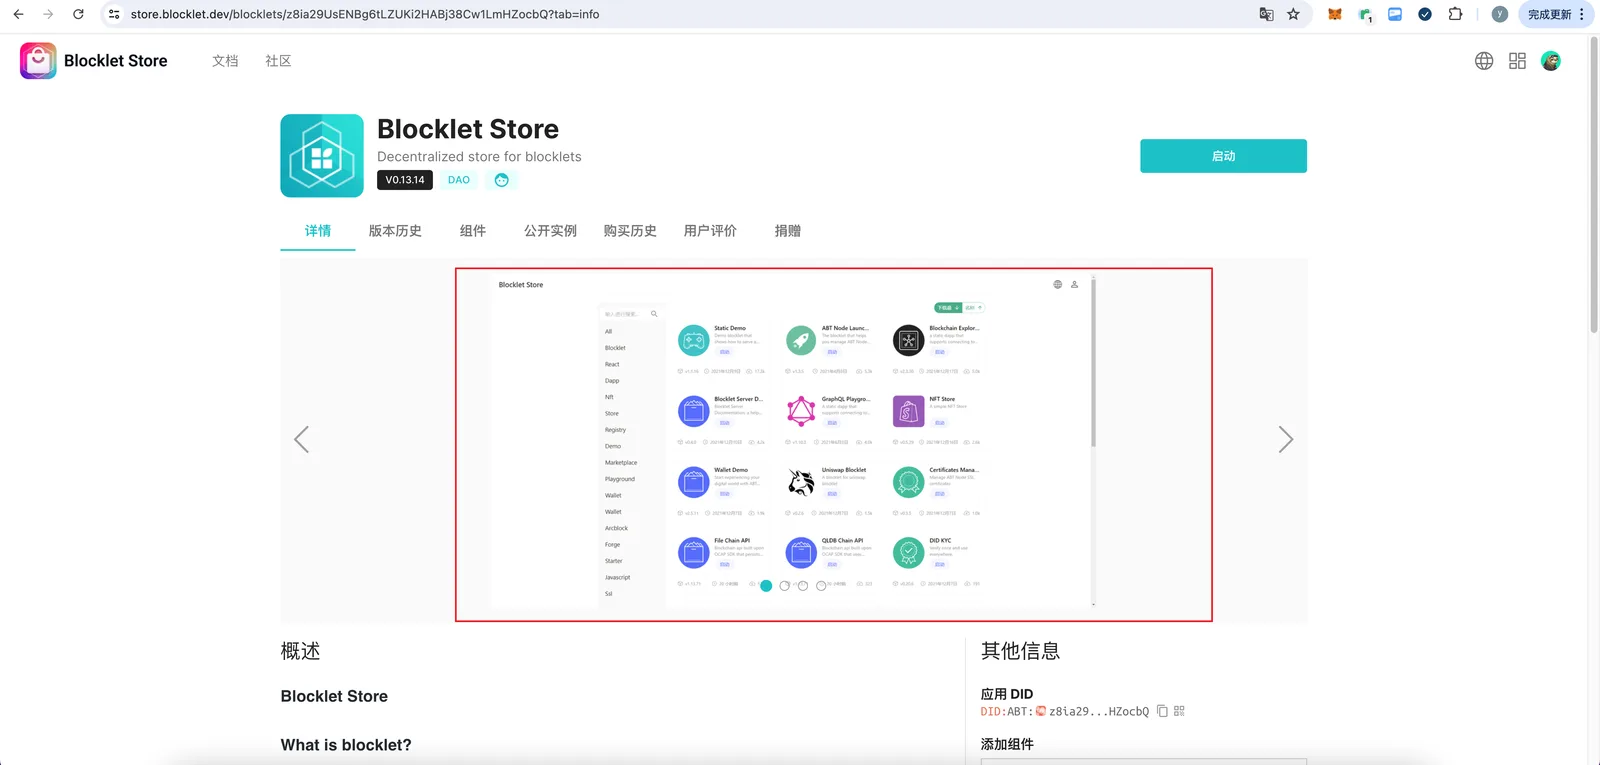Select the third carousel dot
Screen dimensions: 1600x765
point(803,586)
